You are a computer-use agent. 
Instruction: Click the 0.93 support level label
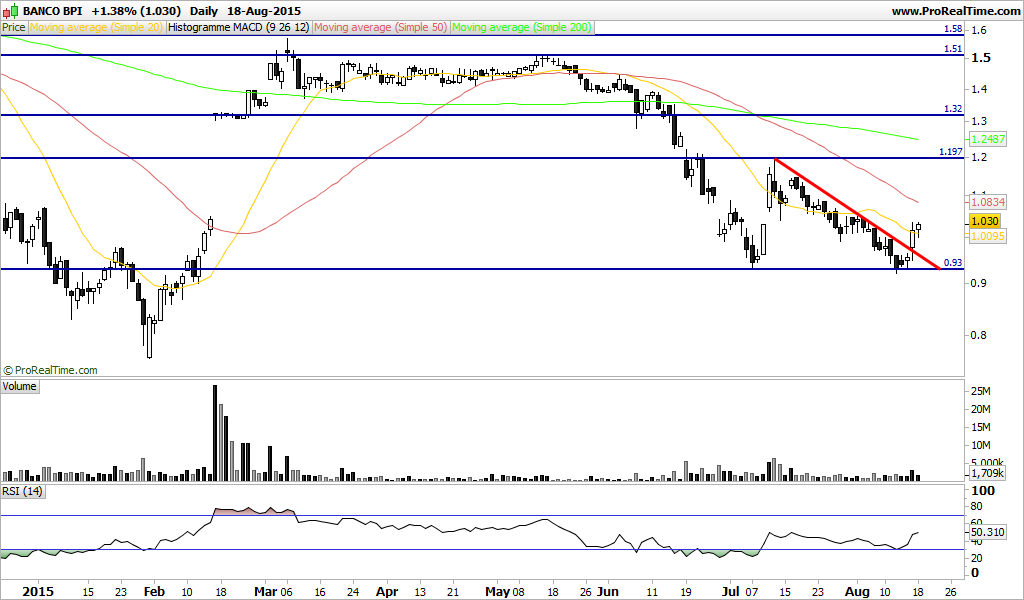click(x=953, y=262)
